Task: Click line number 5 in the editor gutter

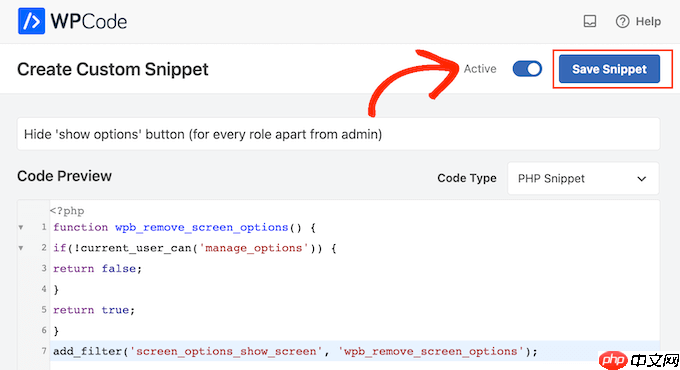Action: [x=44, y=310]
